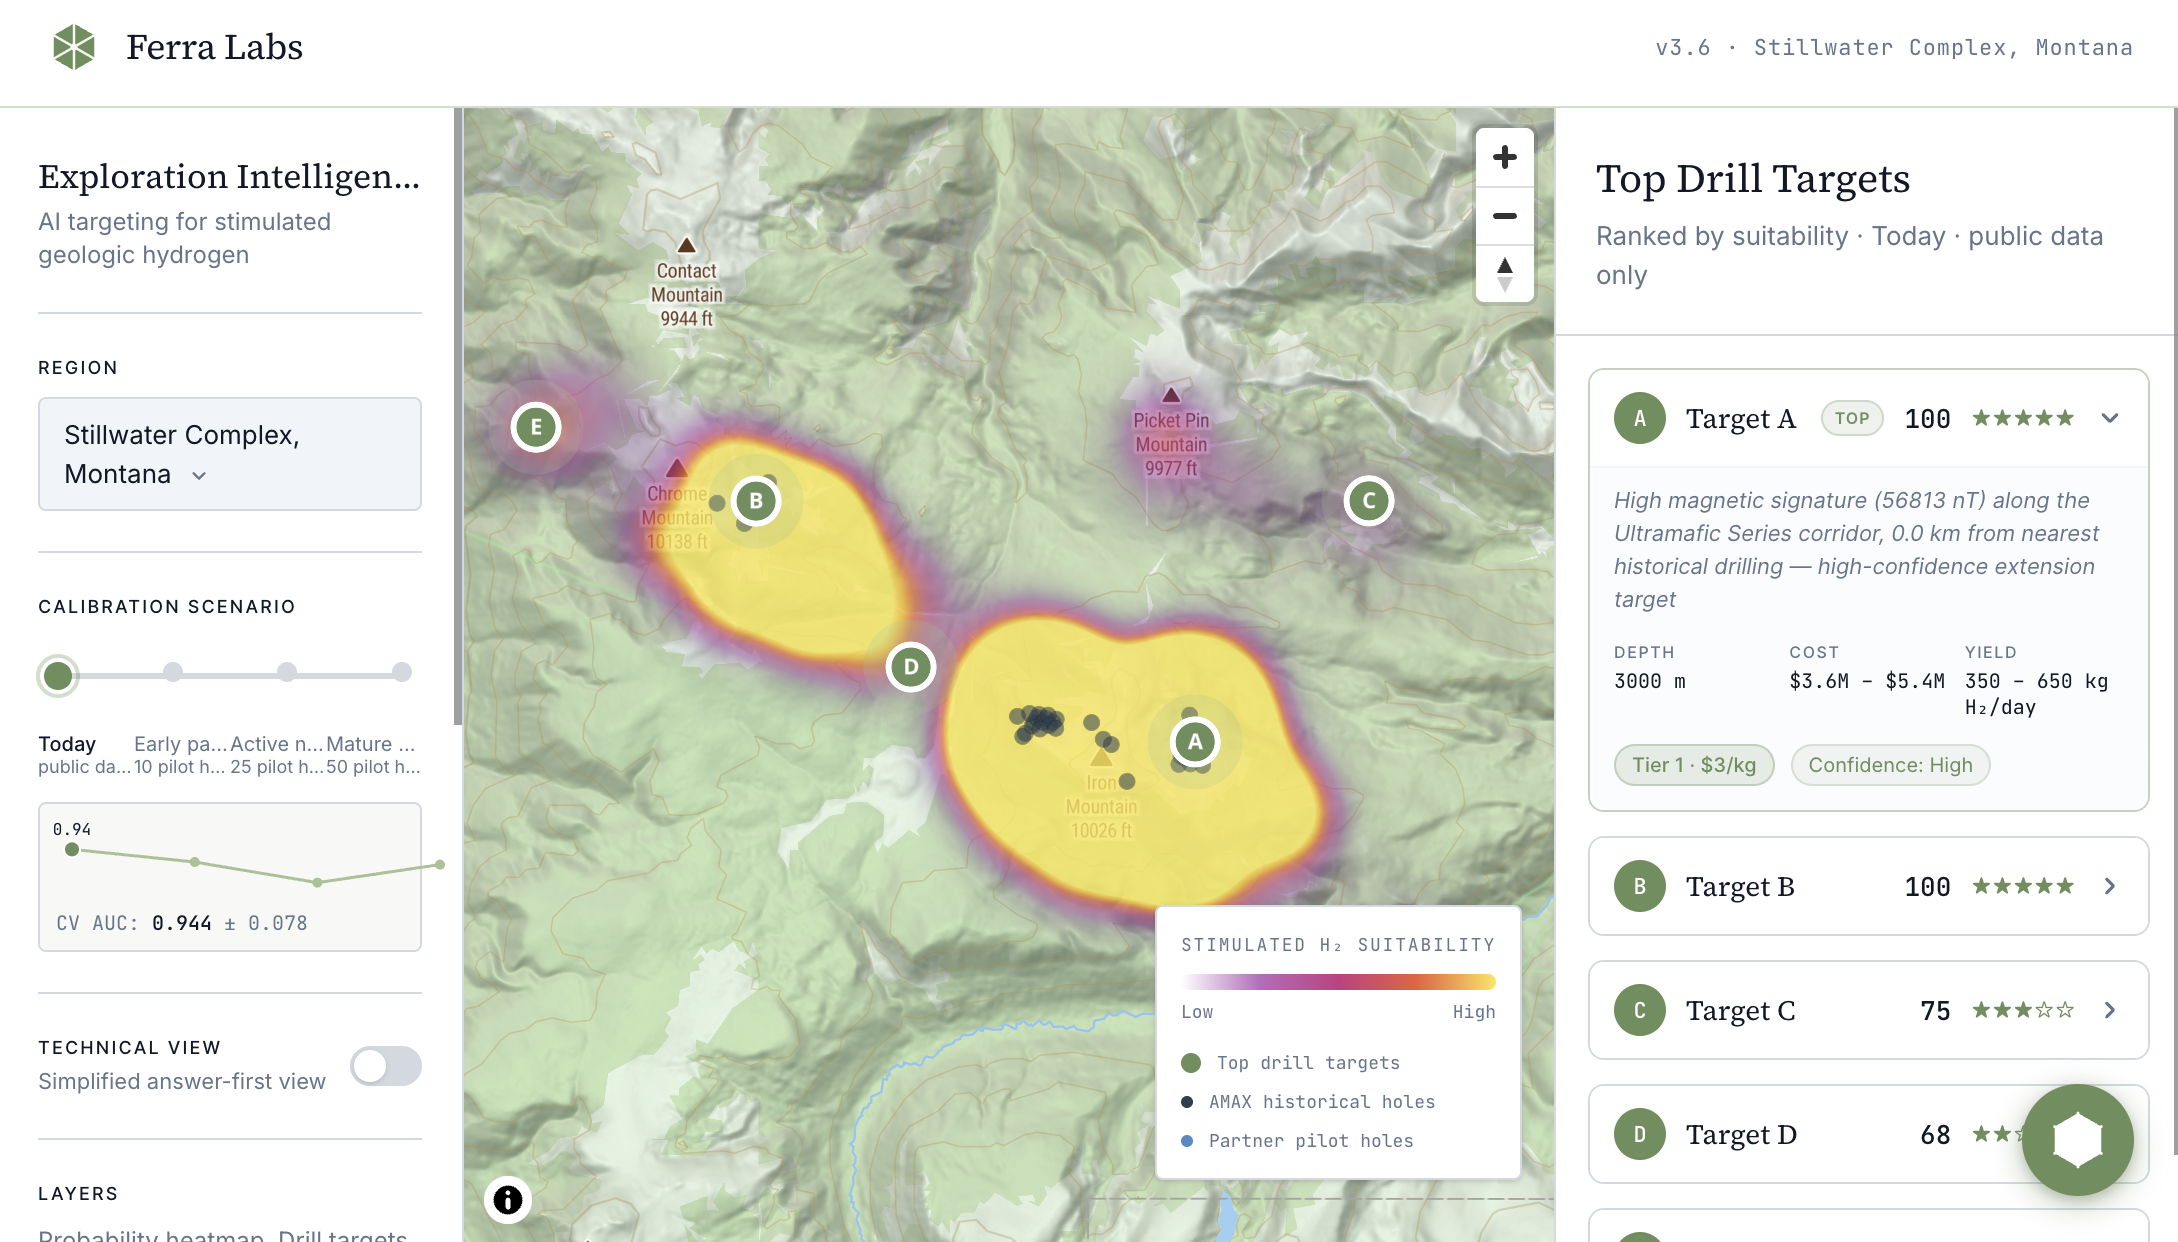
Task: Click Target A magnetic signature description
Action: (x=1856, y=549)
